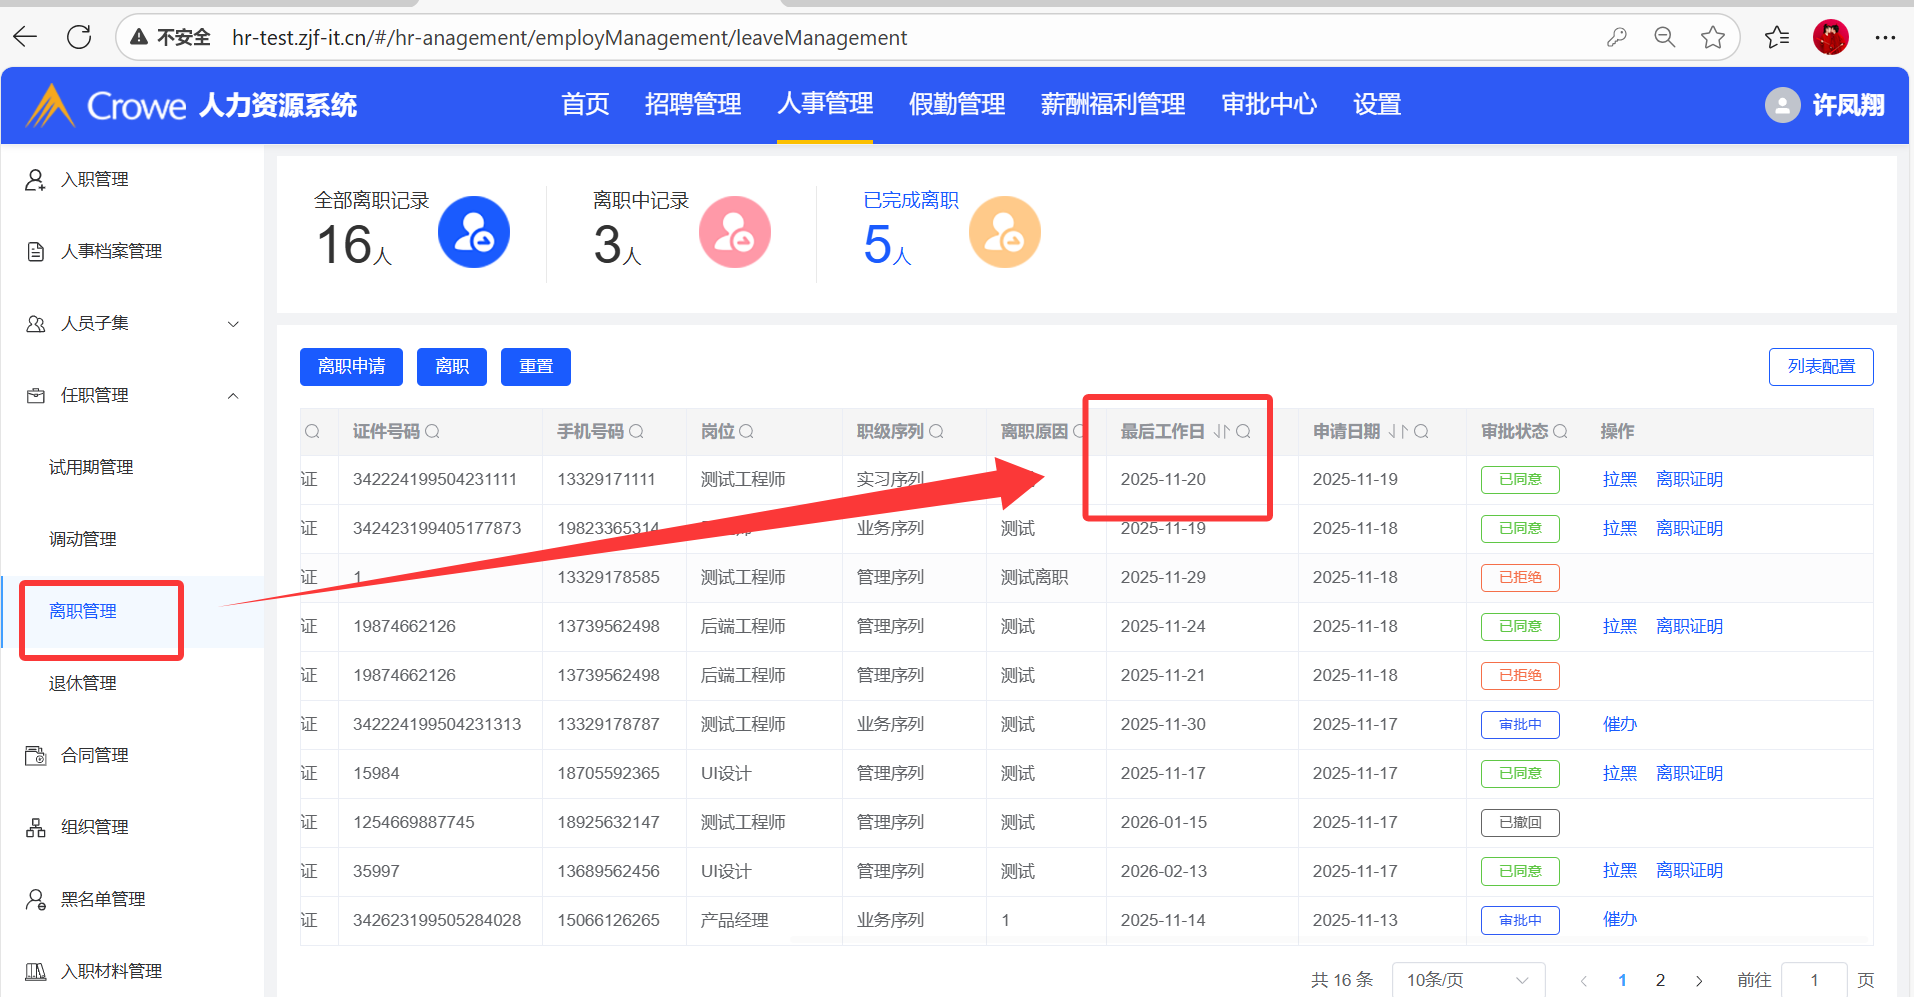Click the browser refresh button
Screen dimensions: 1914x997
pyautogui.click(x=79, y=38)
